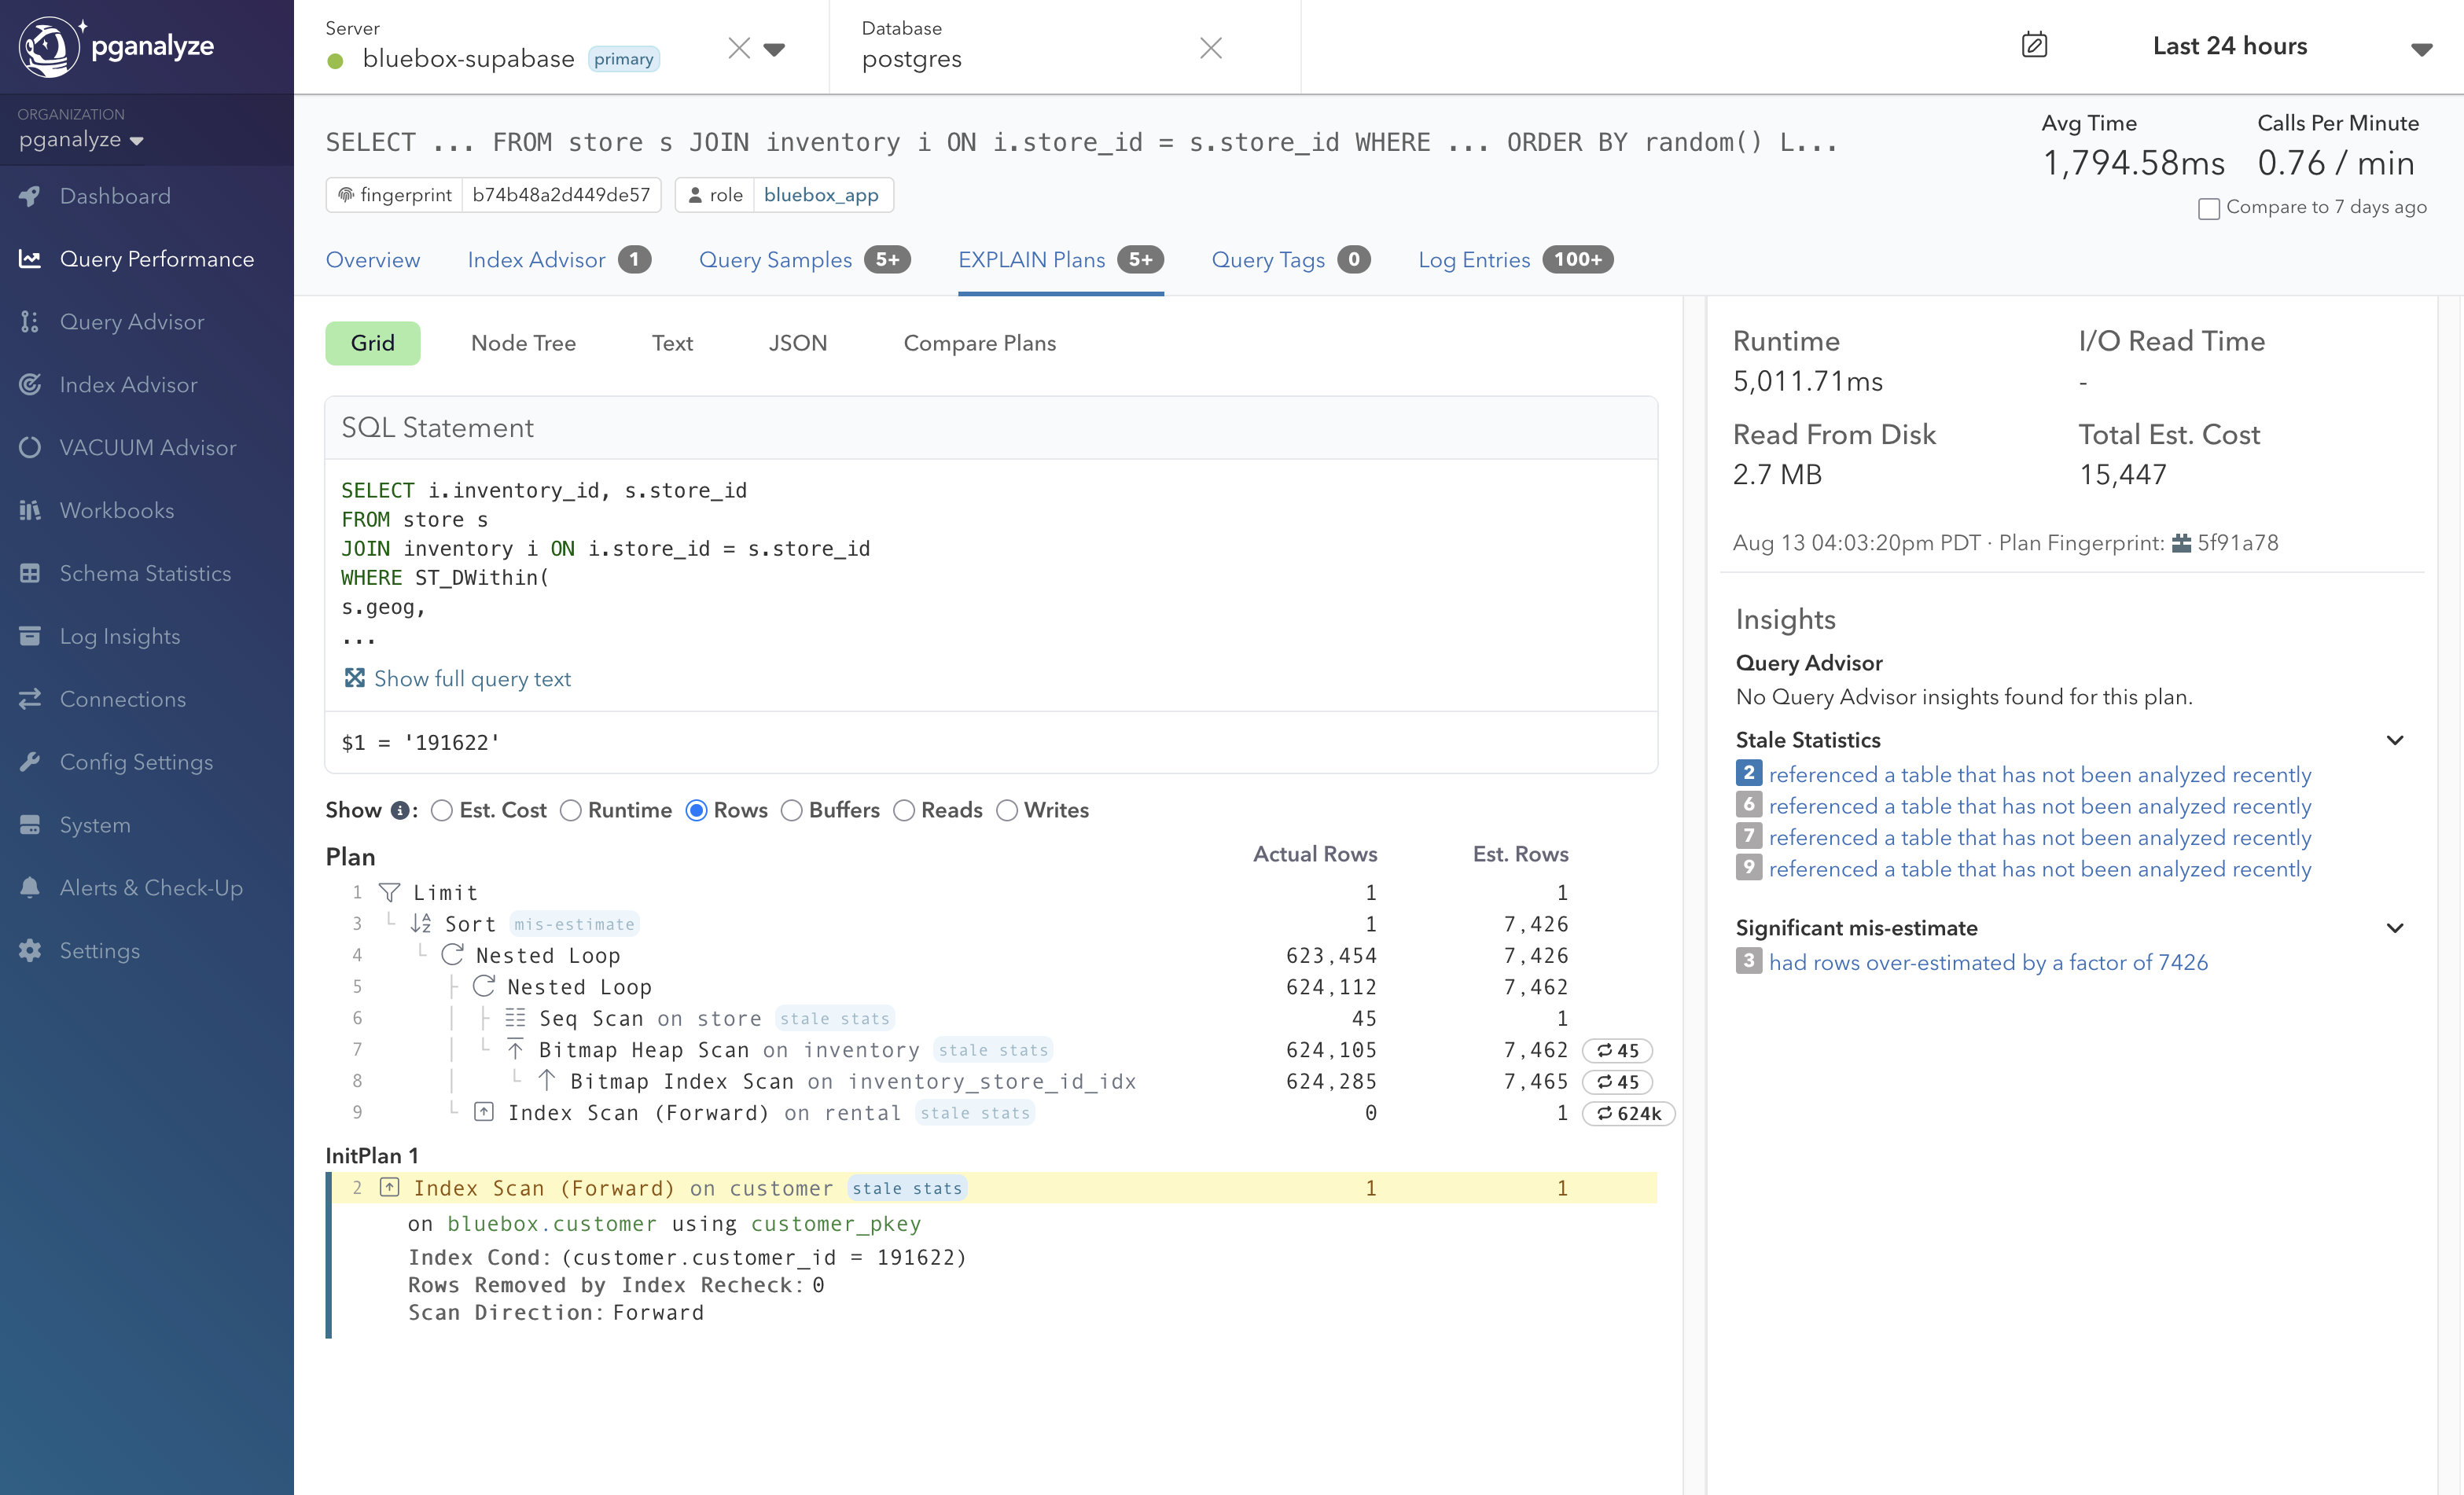Screen dimensions: 2464x1495
Task: Click the System server icon
Action: [x=30, y=825]
